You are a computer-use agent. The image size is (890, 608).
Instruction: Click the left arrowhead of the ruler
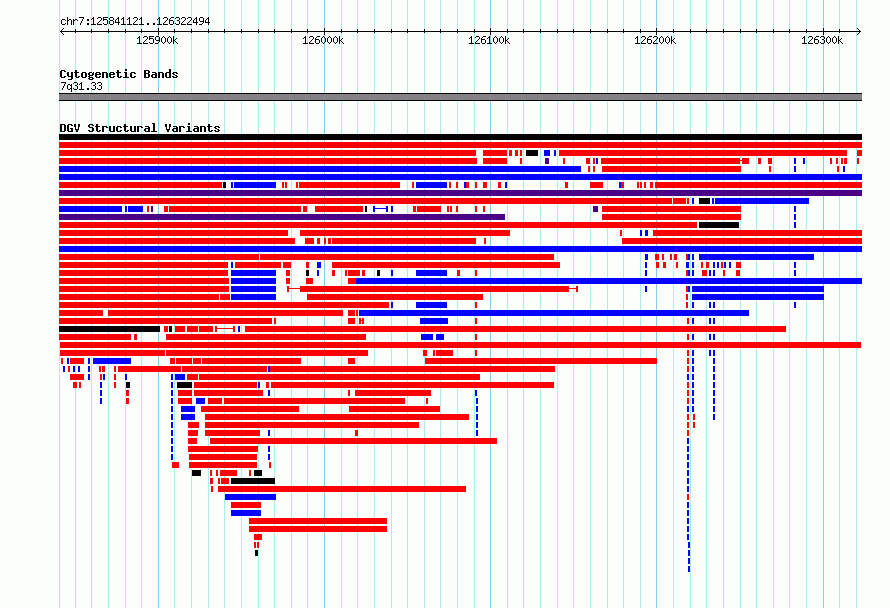62,31
